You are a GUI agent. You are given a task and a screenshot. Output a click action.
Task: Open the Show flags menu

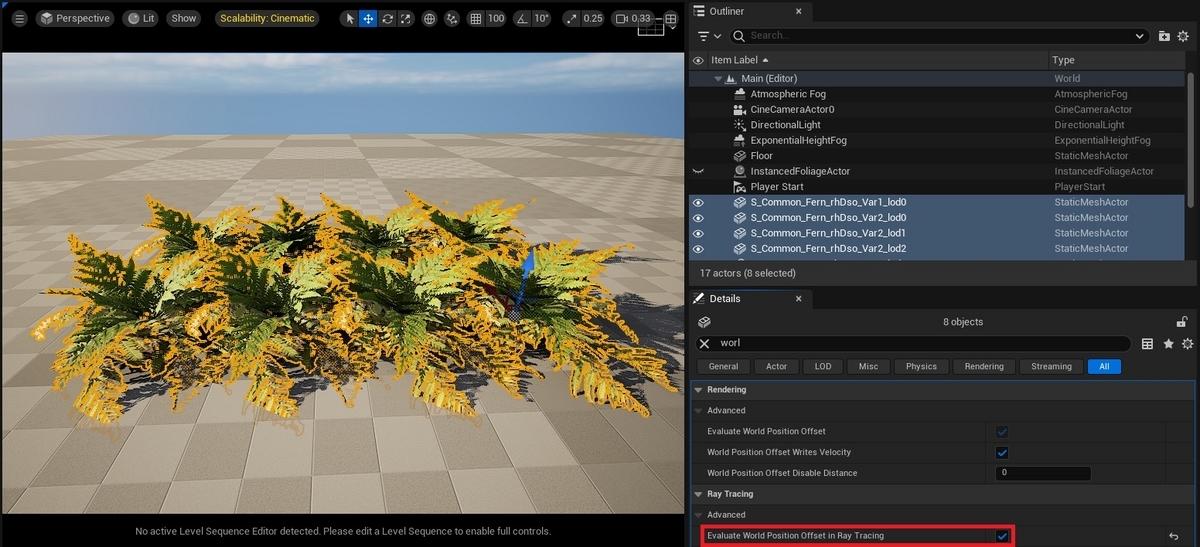click(x=183, y=19)
